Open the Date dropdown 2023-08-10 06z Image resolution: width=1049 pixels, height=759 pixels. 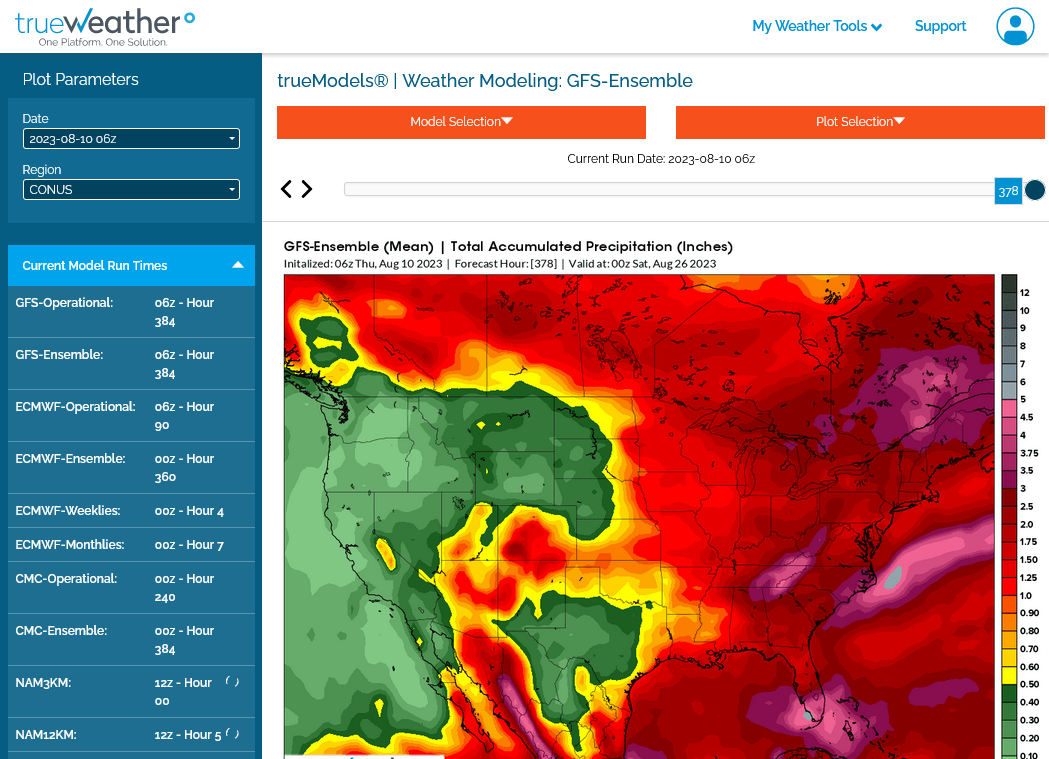[x=131, y=138]
